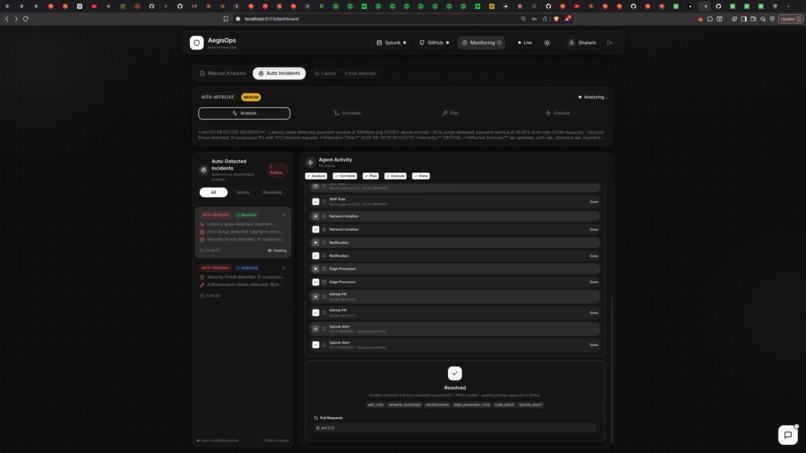Viewport: 806px width, 453px height.
Task: Click 'Error surge detected' incident line
Action: (242, 232)
